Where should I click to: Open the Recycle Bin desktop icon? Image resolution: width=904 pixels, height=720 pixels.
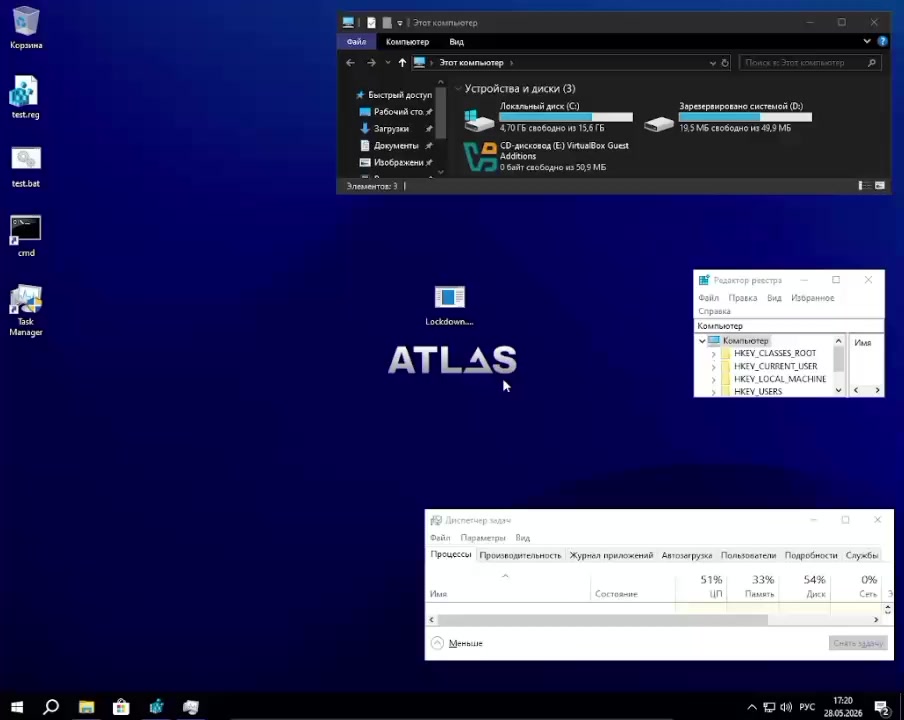(25, 27)
